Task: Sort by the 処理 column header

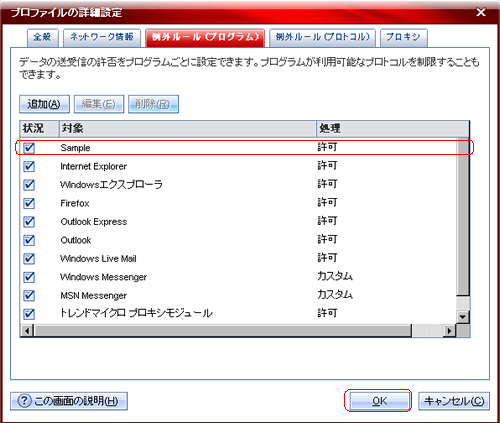Action: tap(393, 129)
